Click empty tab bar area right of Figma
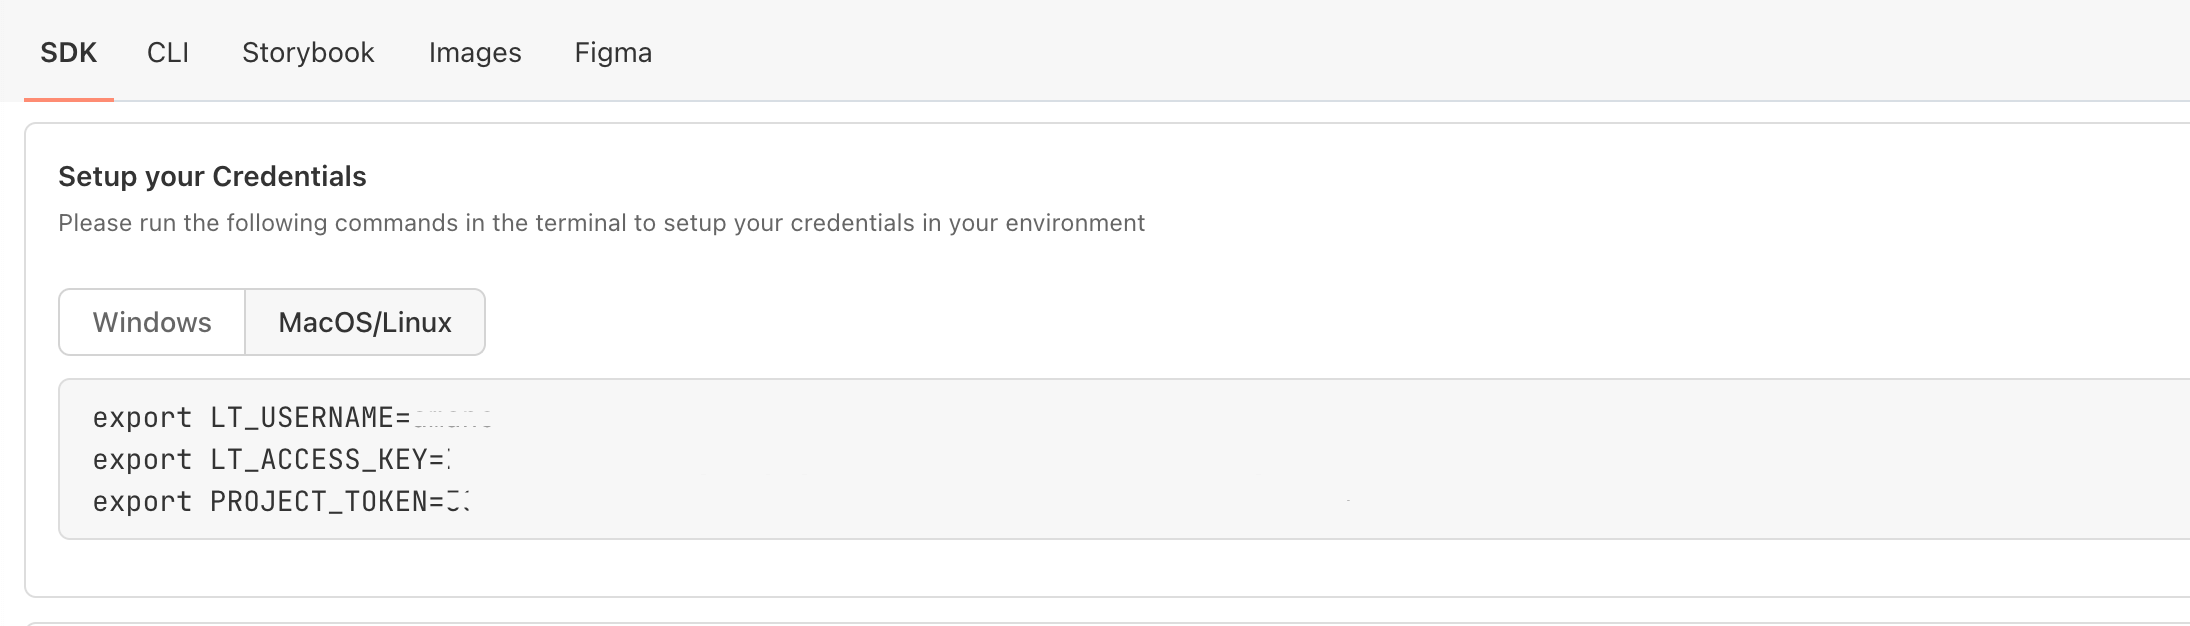2190x626 pixels. 1300,52
